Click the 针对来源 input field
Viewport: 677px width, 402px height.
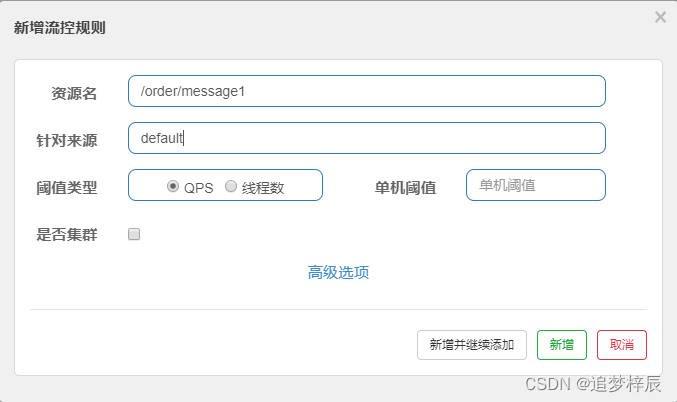367,138
